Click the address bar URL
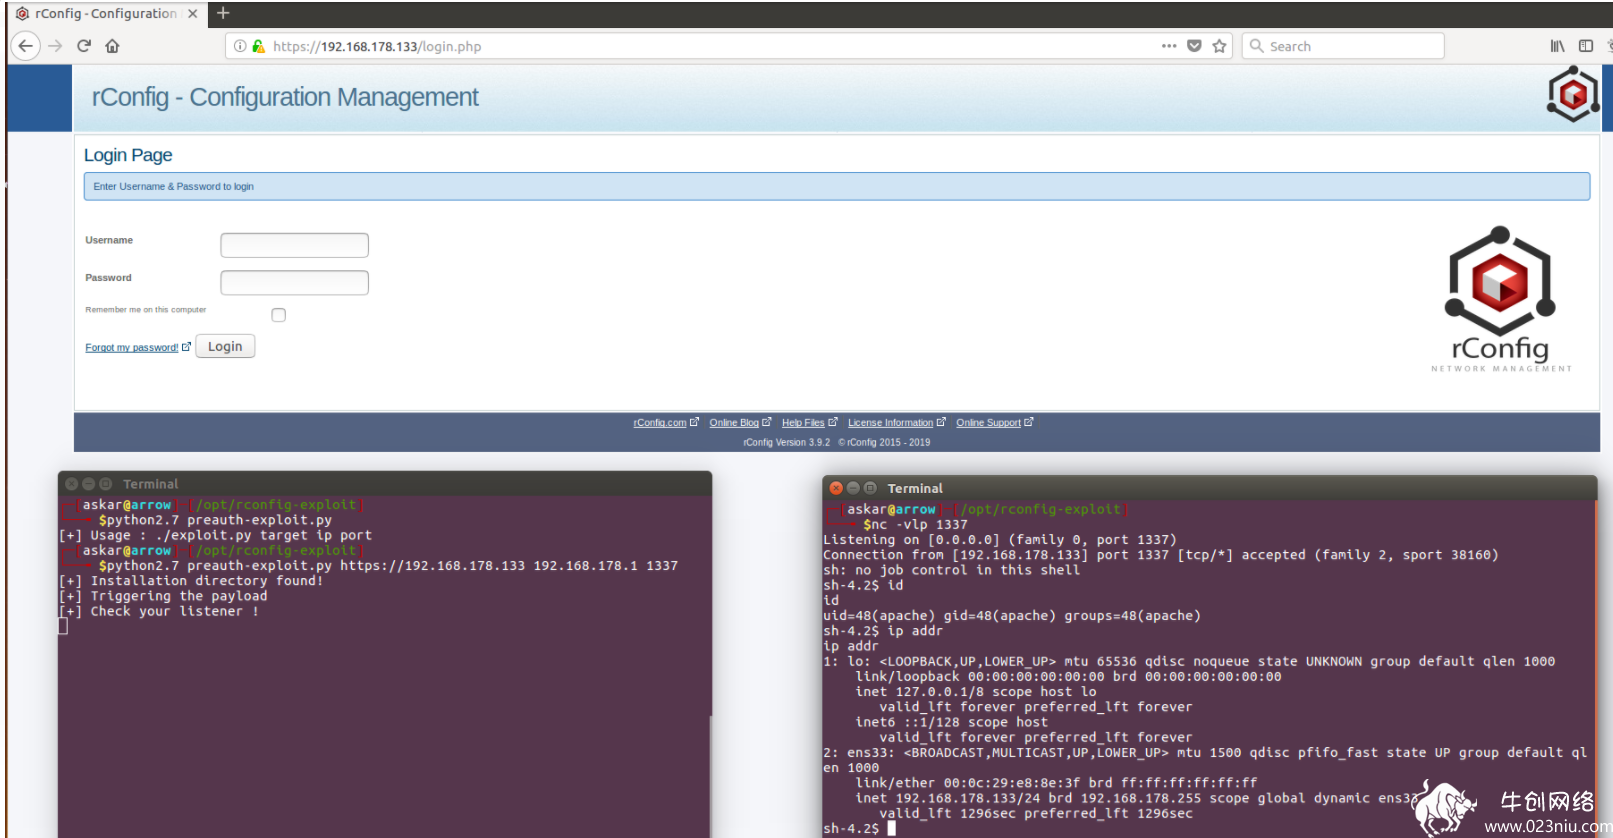Image resolution: width=1613 pixels, height=838 pixels. tap(377, 46)
